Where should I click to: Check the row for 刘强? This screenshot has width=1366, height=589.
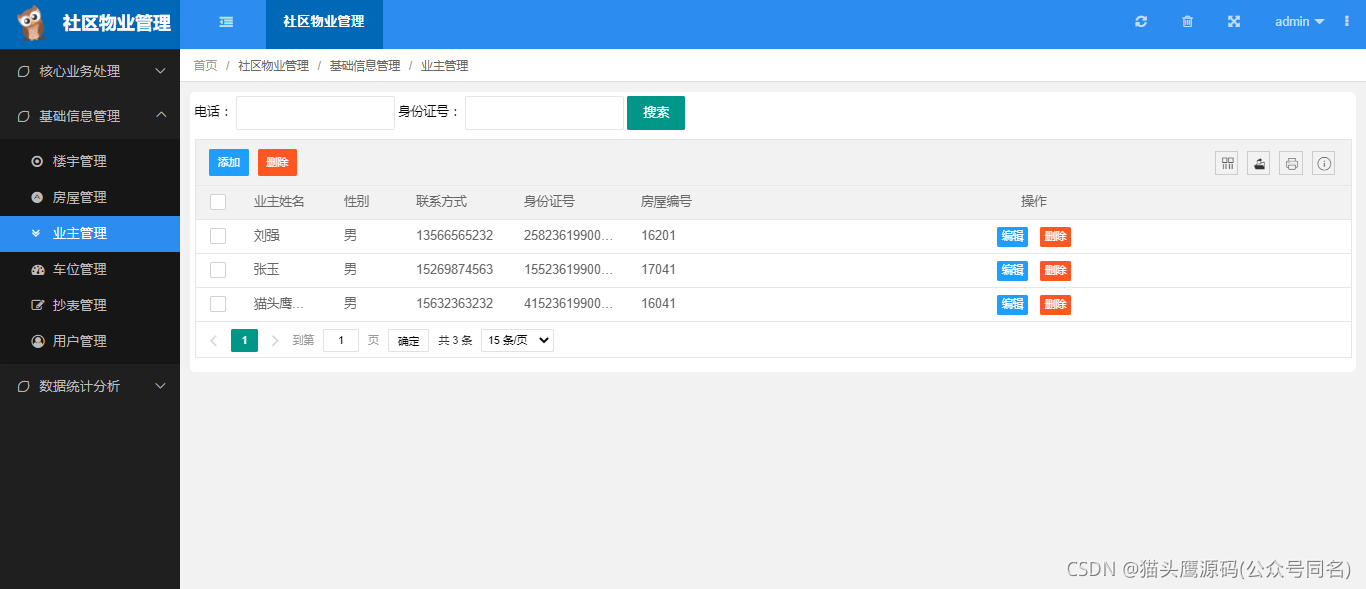click(x=218, y=236)
